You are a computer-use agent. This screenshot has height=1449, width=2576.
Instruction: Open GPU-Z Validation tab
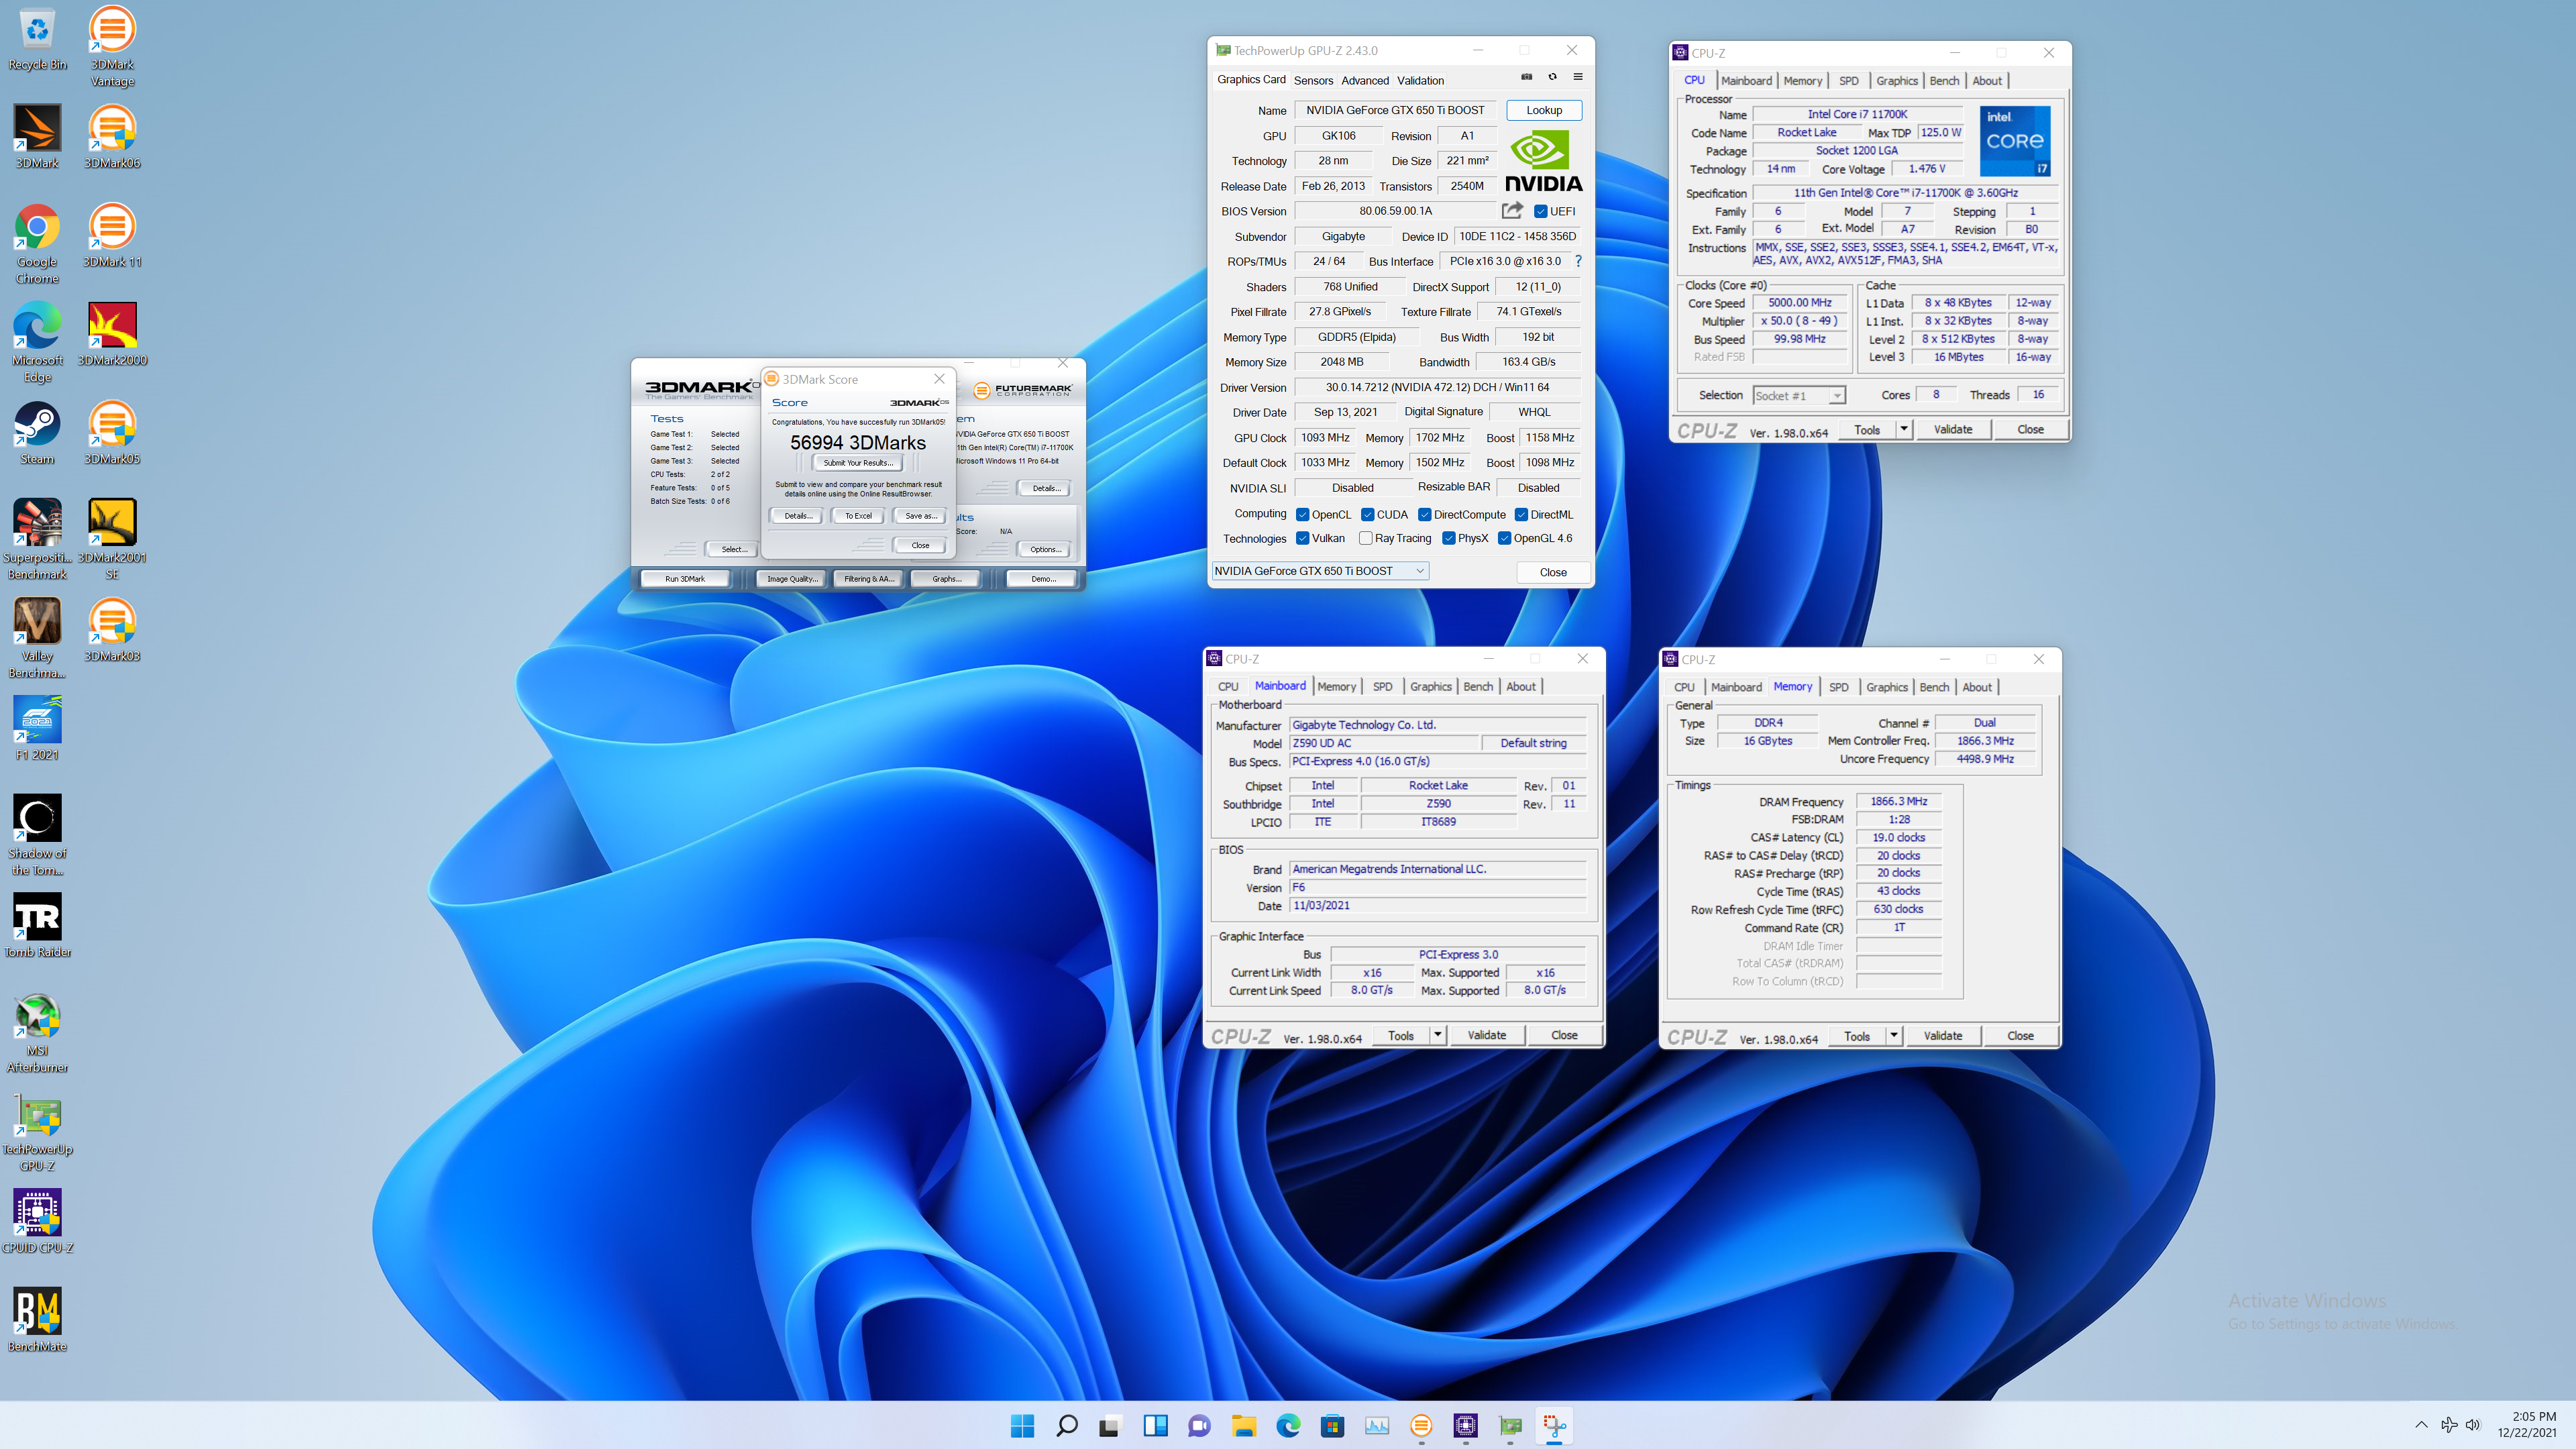coord(1420,80)
